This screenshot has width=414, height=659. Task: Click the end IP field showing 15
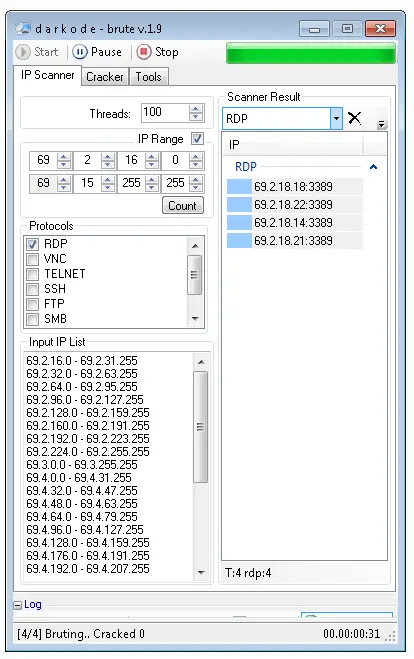87,183
